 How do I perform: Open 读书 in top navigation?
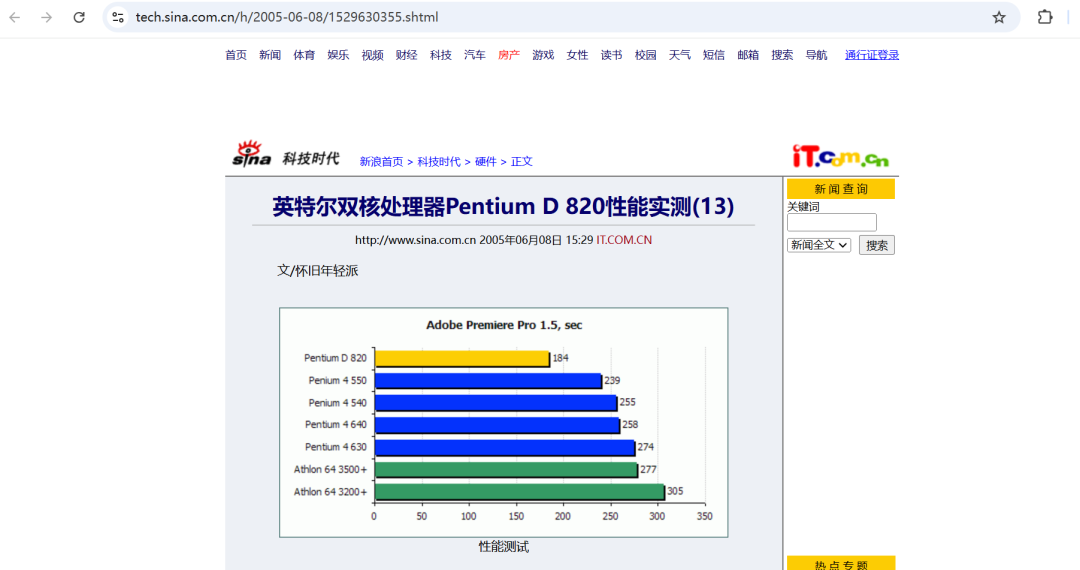click(x=612, y=55)
